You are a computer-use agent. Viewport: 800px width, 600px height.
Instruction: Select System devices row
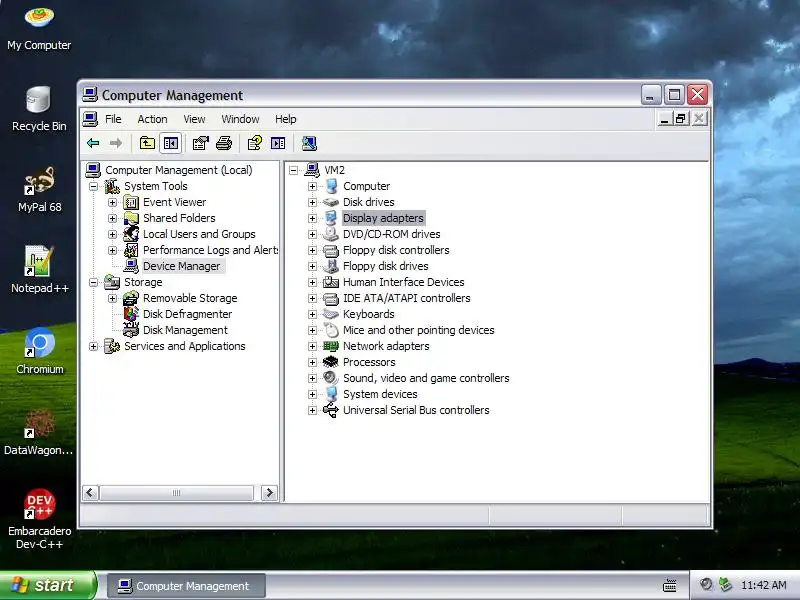point(380,394)
